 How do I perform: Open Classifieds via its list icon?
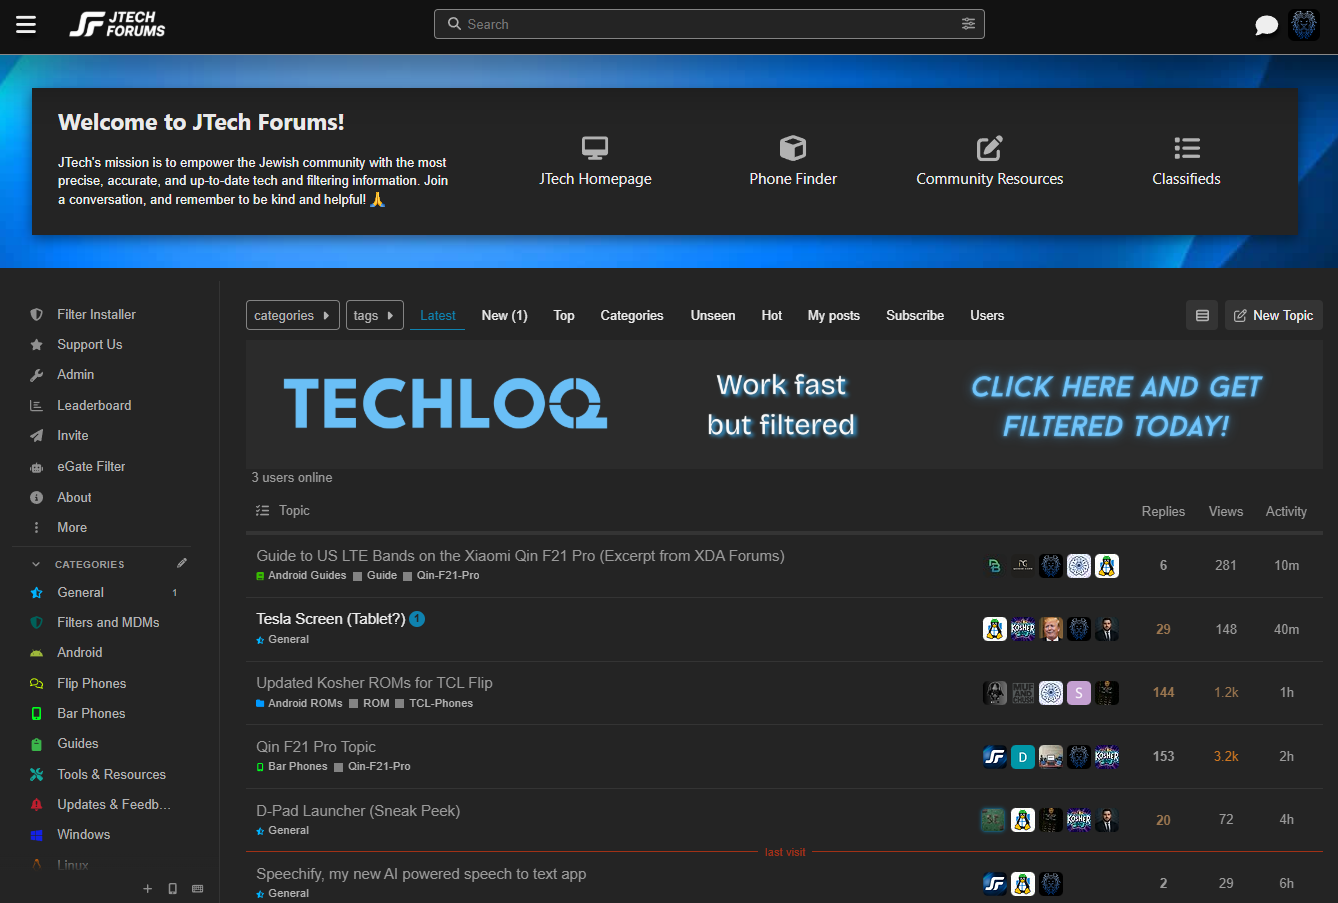pyautogui.click(x=1186, y=147)
